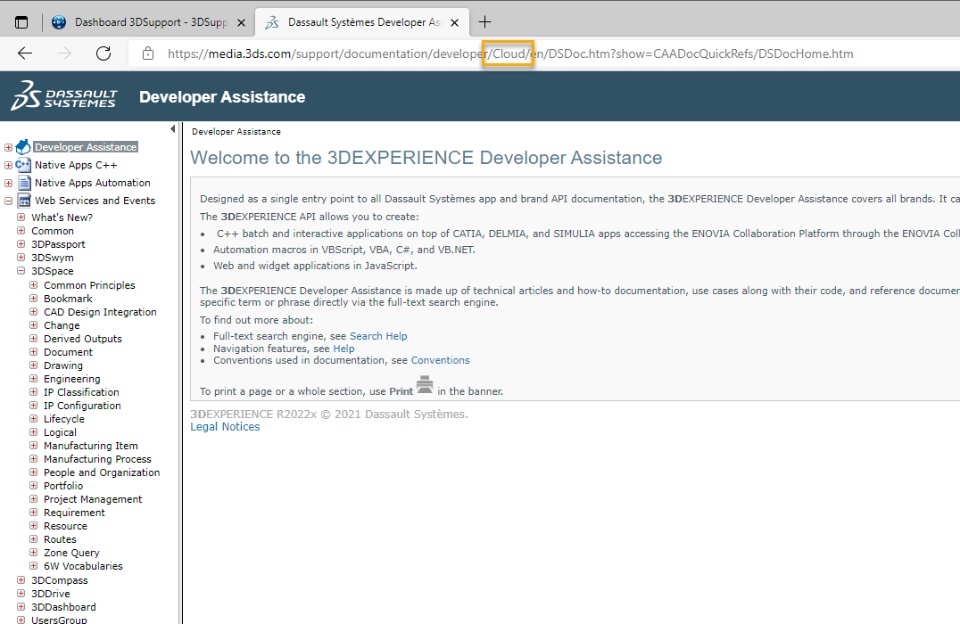
Task: Collapse the left navigation panel arrow
Action: (x=173, y=129)
